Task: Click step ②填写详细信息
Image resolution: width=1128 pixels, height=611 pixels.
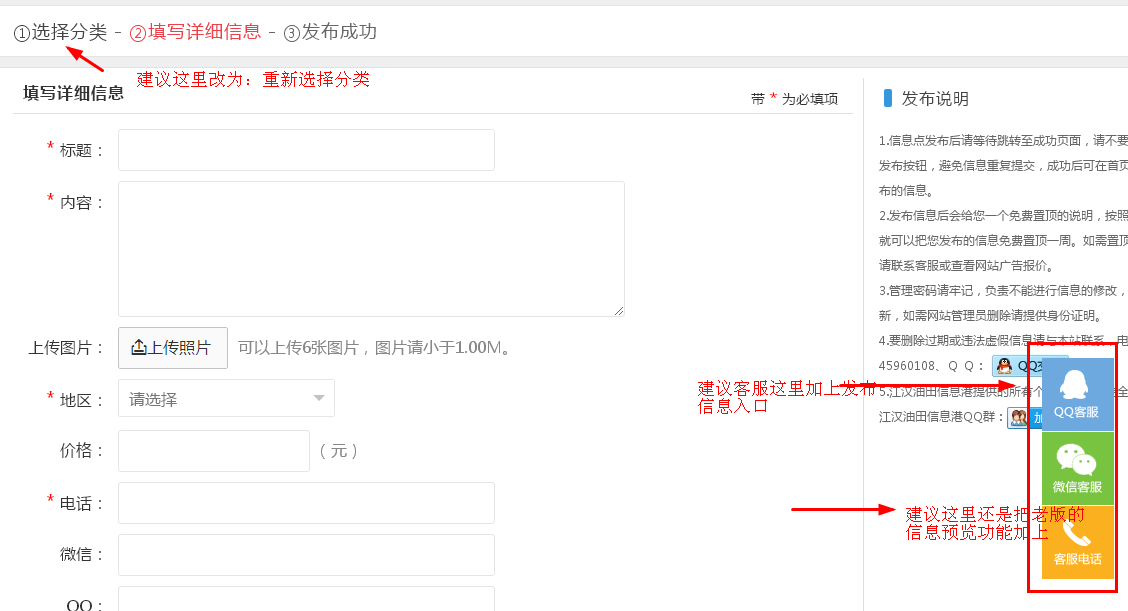Action: pyautogui.click(x=196, y=32)
